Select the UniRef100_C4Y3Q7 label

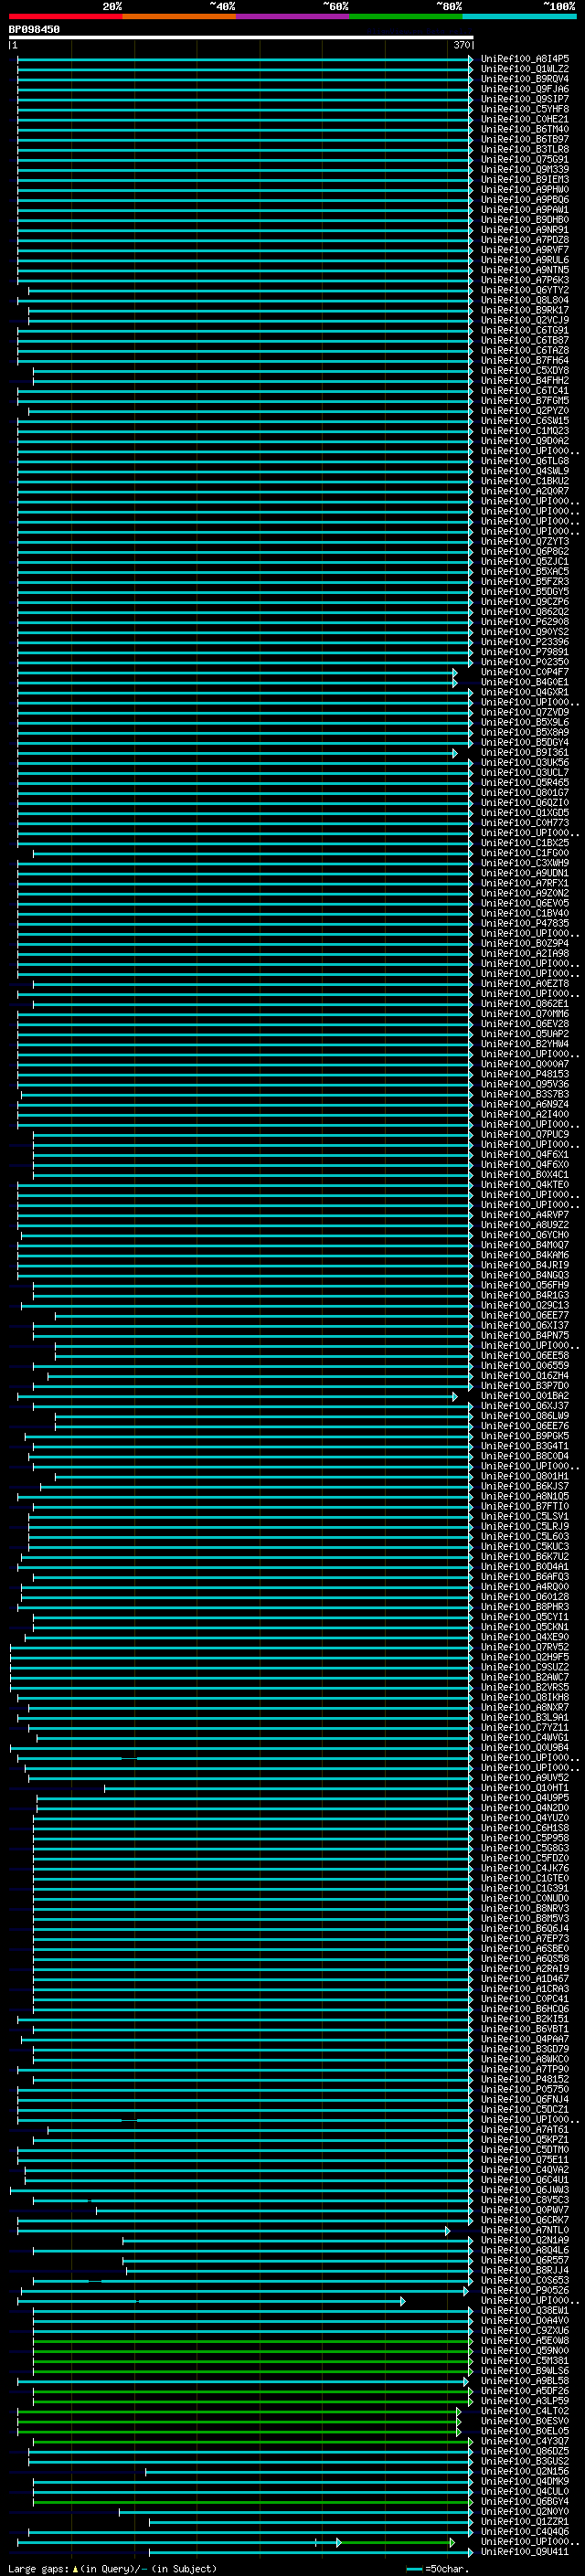click(x=525, y=2440)
